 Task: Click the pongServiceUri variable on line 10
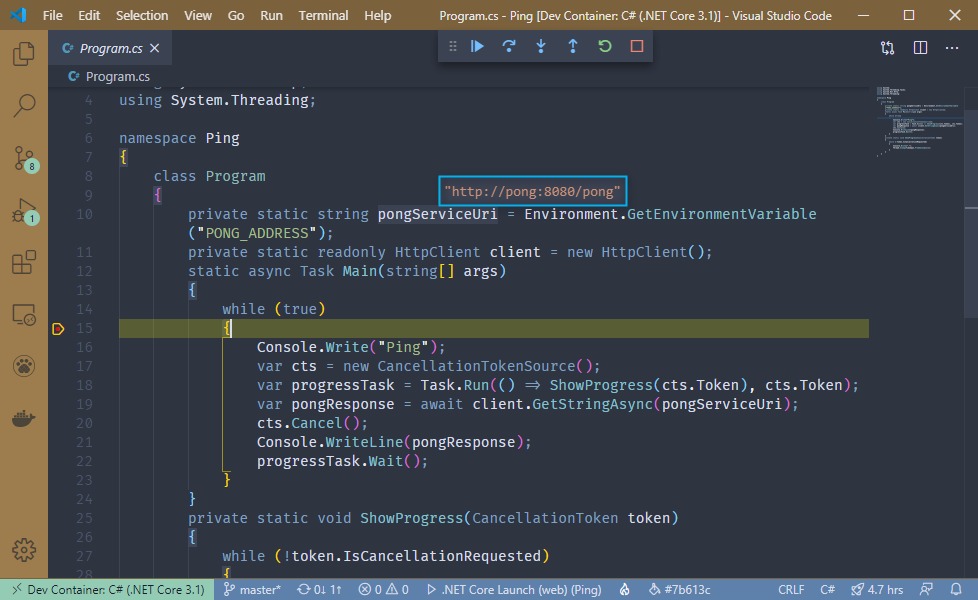437,215
